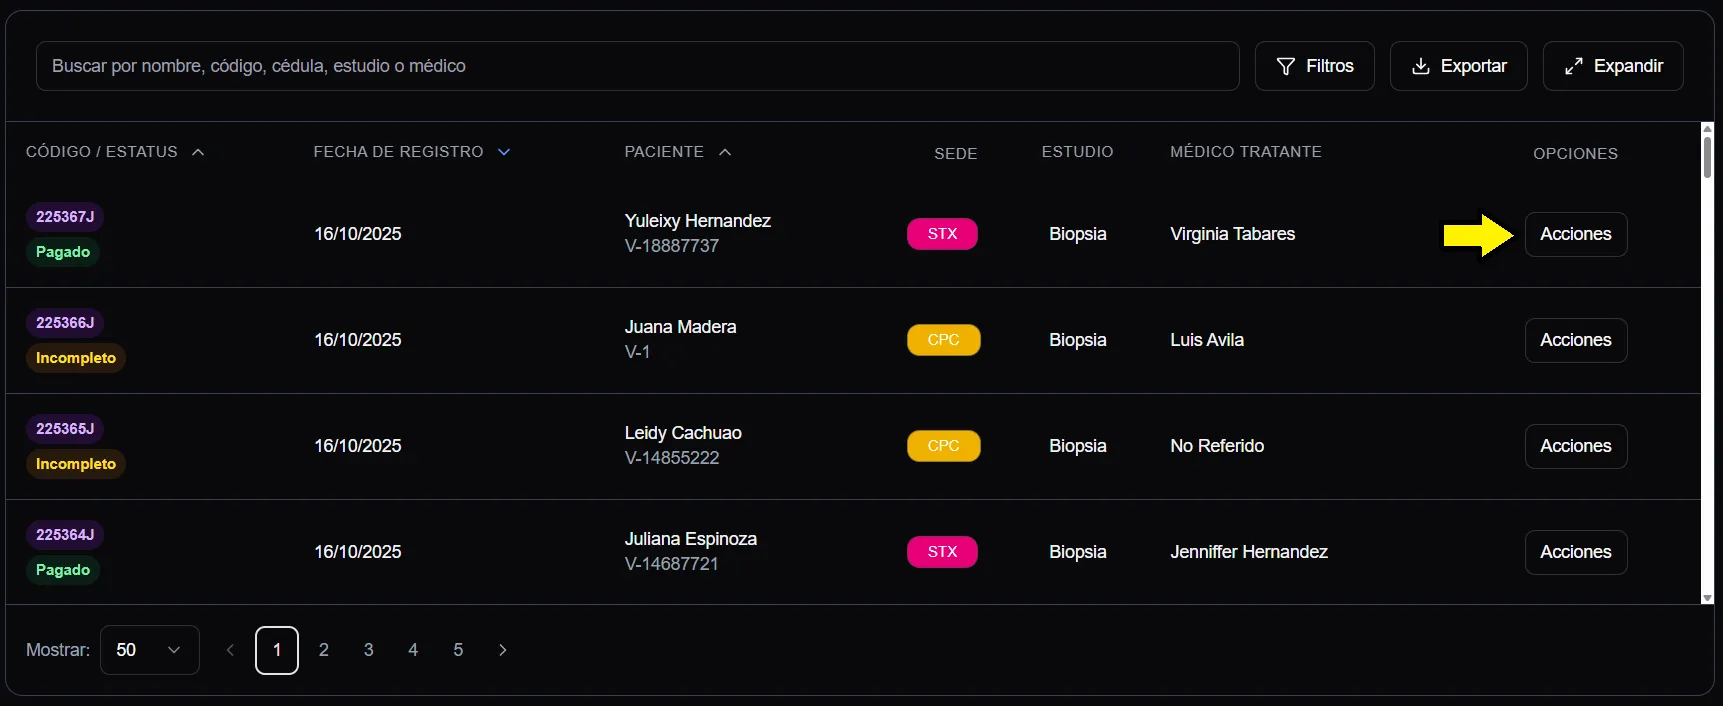Sort by Código / Estatus arrow
Image resolution: width=1723 pixels, height=706 pixels.
point(198,152)
